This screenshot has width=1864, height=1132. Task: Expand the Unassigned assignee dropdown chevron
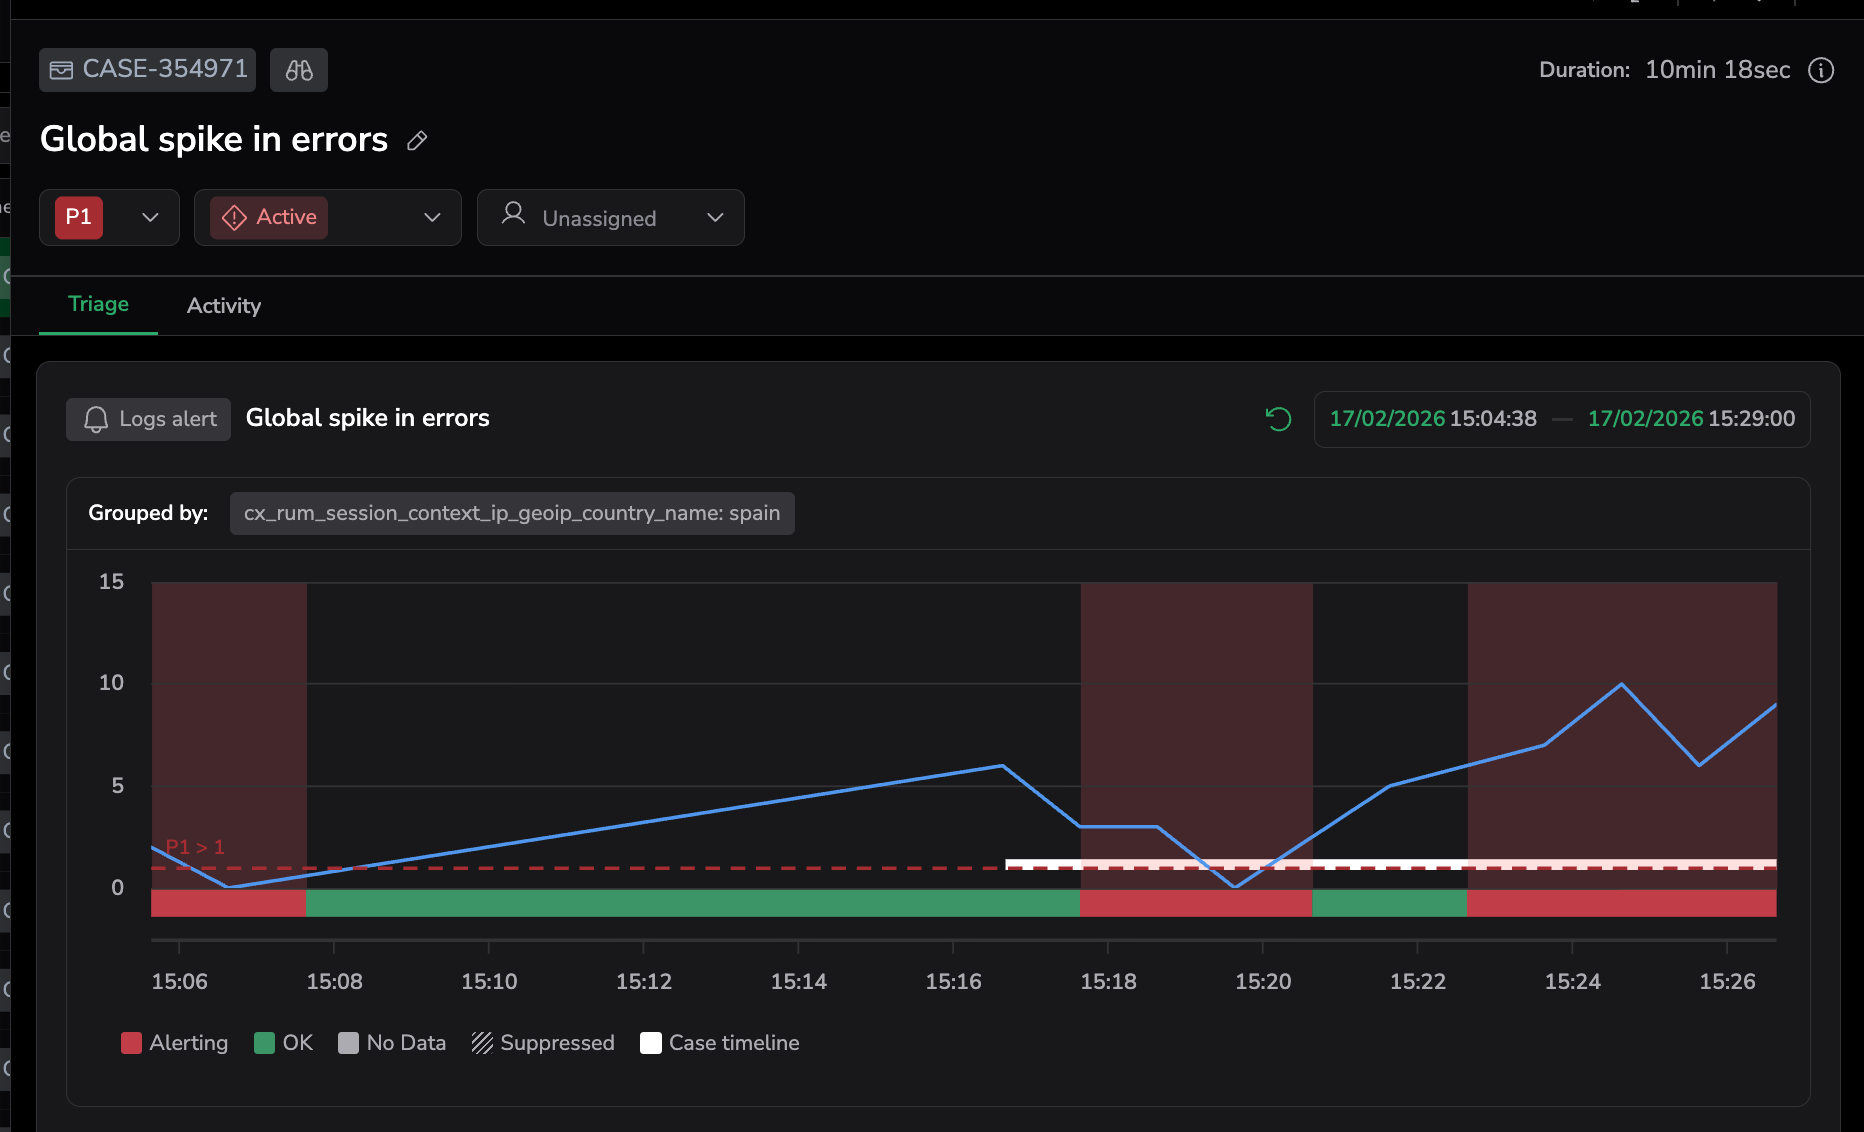(715, 218)
